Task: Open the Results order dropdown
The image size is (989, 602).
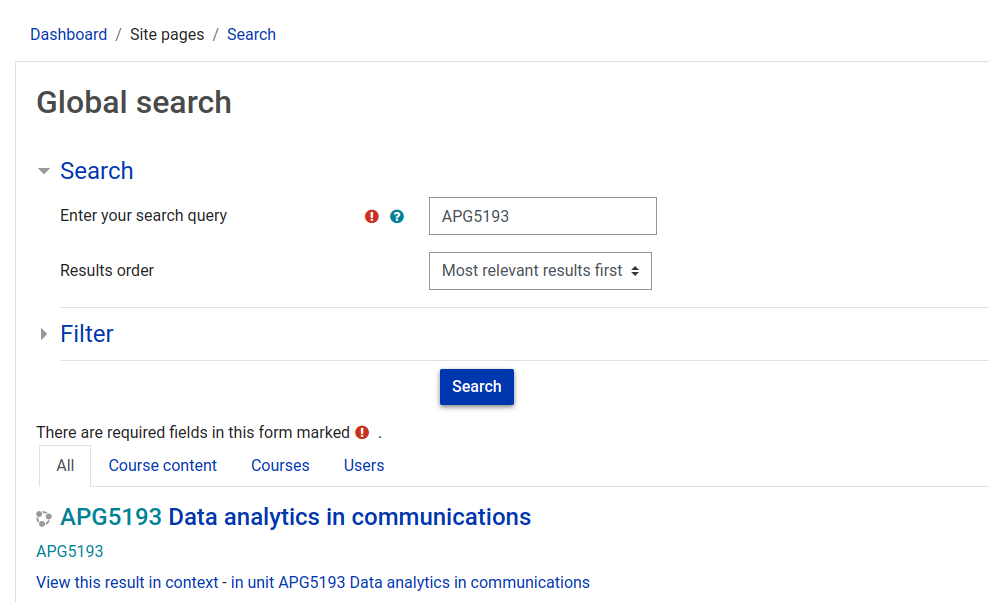Action: tap(540, 271)
